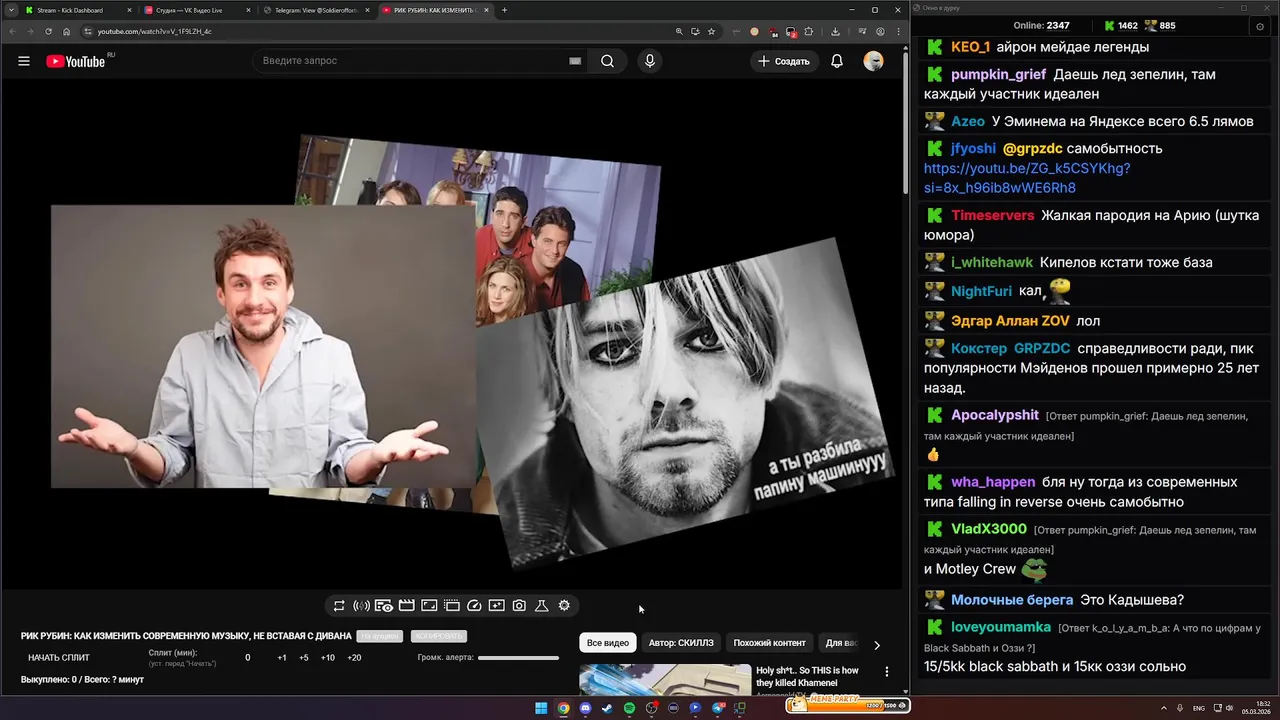Open jfyoshi's youtu.be link in chat

1027,178
